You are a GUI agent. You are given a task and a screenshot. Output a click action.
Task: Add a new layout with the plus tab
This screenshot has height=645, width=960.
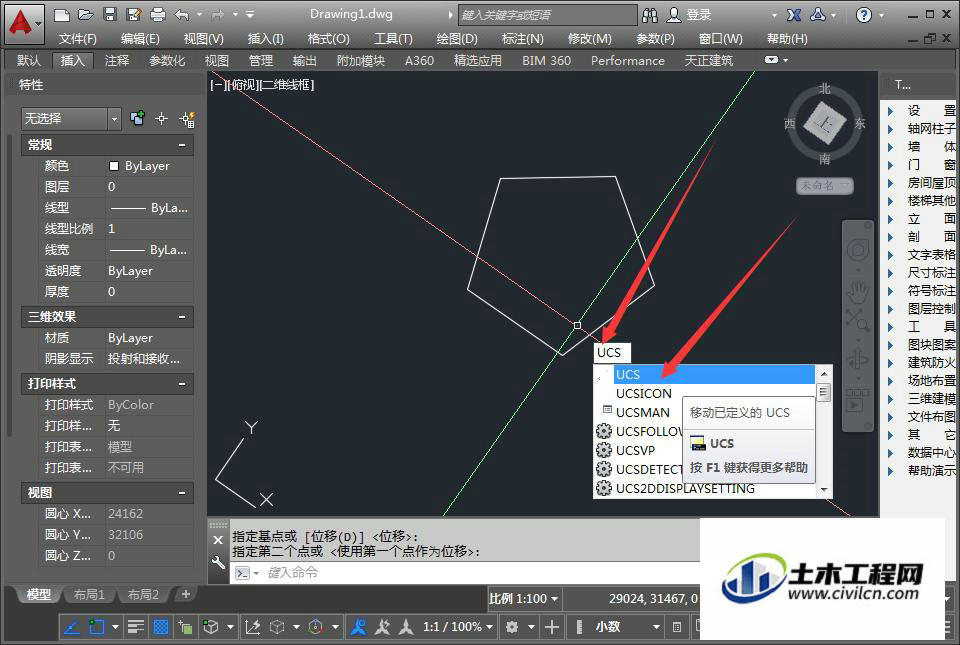(x=186, y=594)
